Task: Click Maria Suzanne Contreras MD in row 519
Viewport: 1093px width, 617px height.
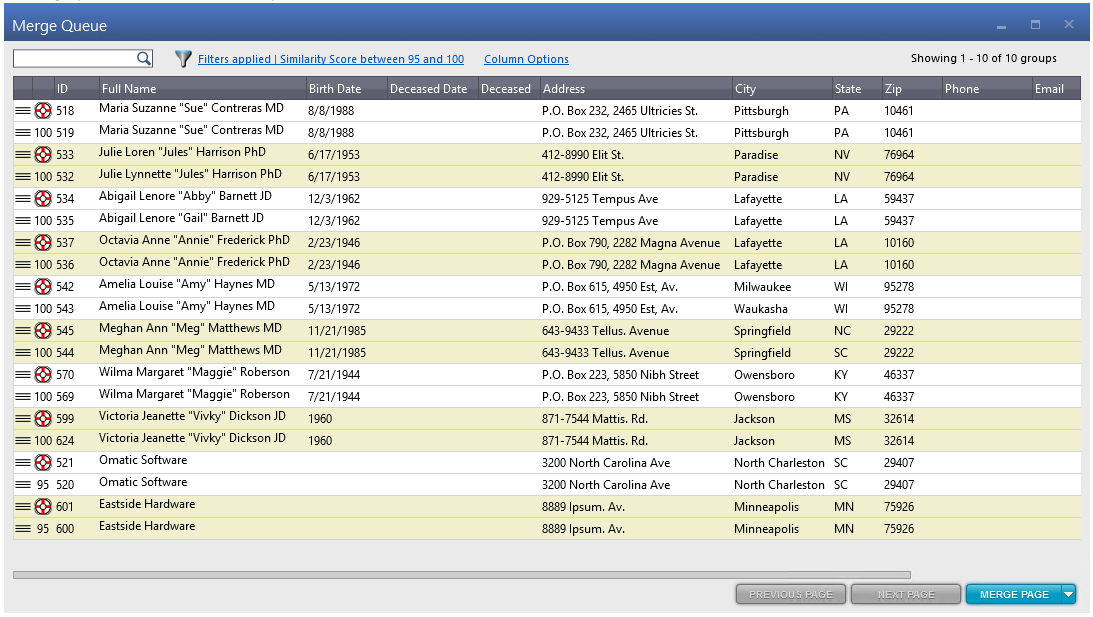Action: pos(191,130)
